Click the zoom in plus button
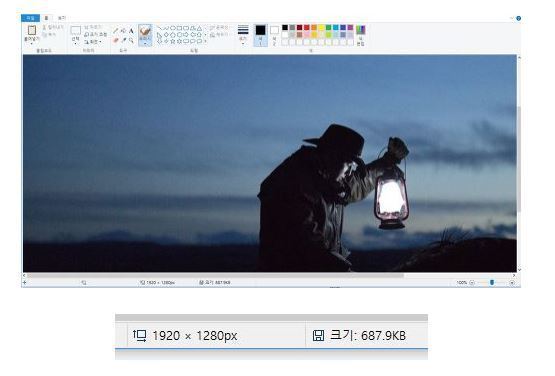The height and width of the screenshot is (376, 555). pyautogui.click(x=512, y=283)
